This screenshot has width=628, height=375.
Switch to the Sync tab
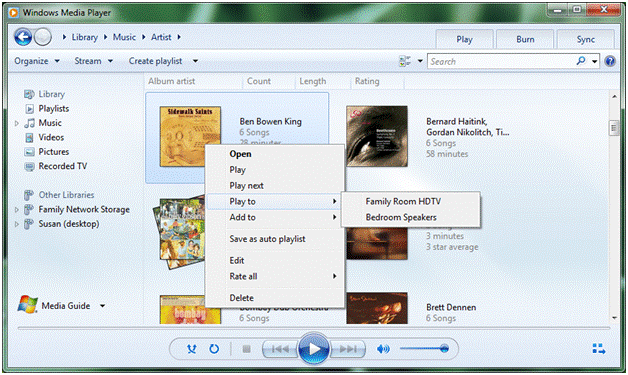tap(586, 39)
